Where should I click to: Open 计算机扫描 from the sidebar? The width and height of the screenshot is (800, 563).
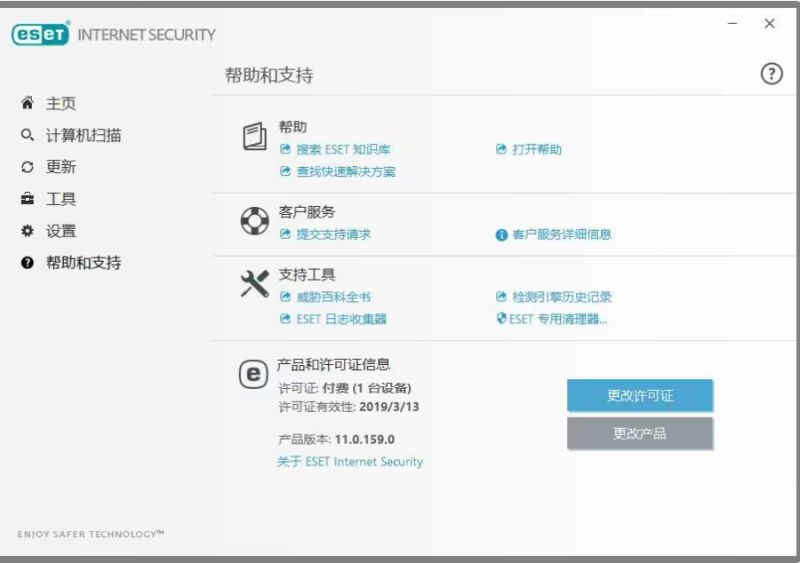pos(84,135)
